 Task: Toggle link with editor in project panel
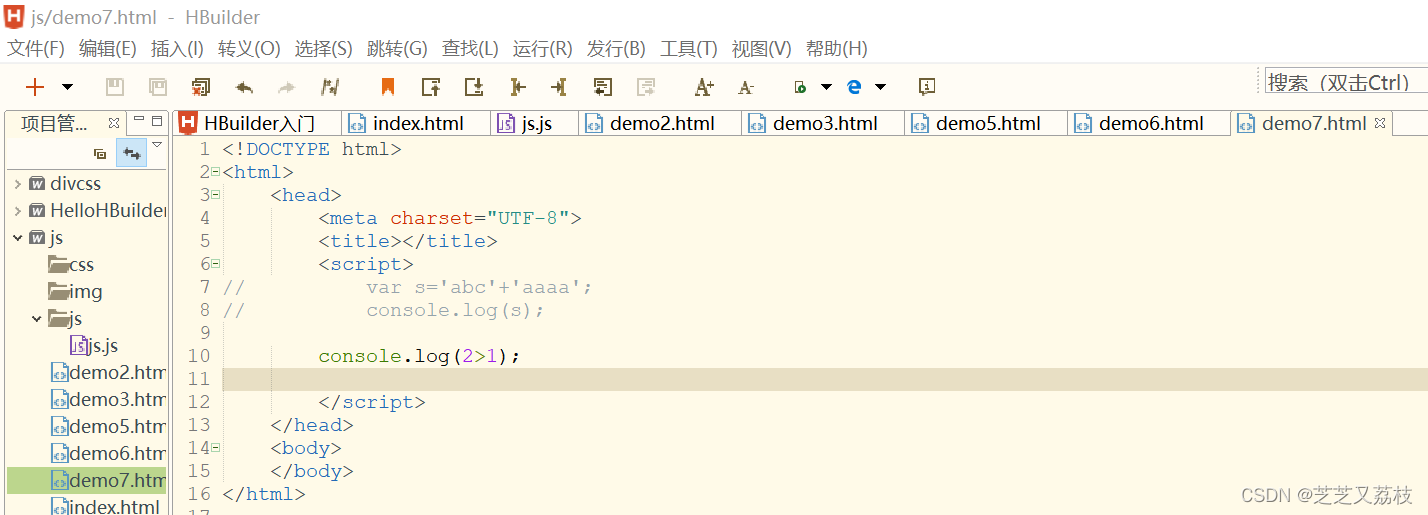(131, 153)
